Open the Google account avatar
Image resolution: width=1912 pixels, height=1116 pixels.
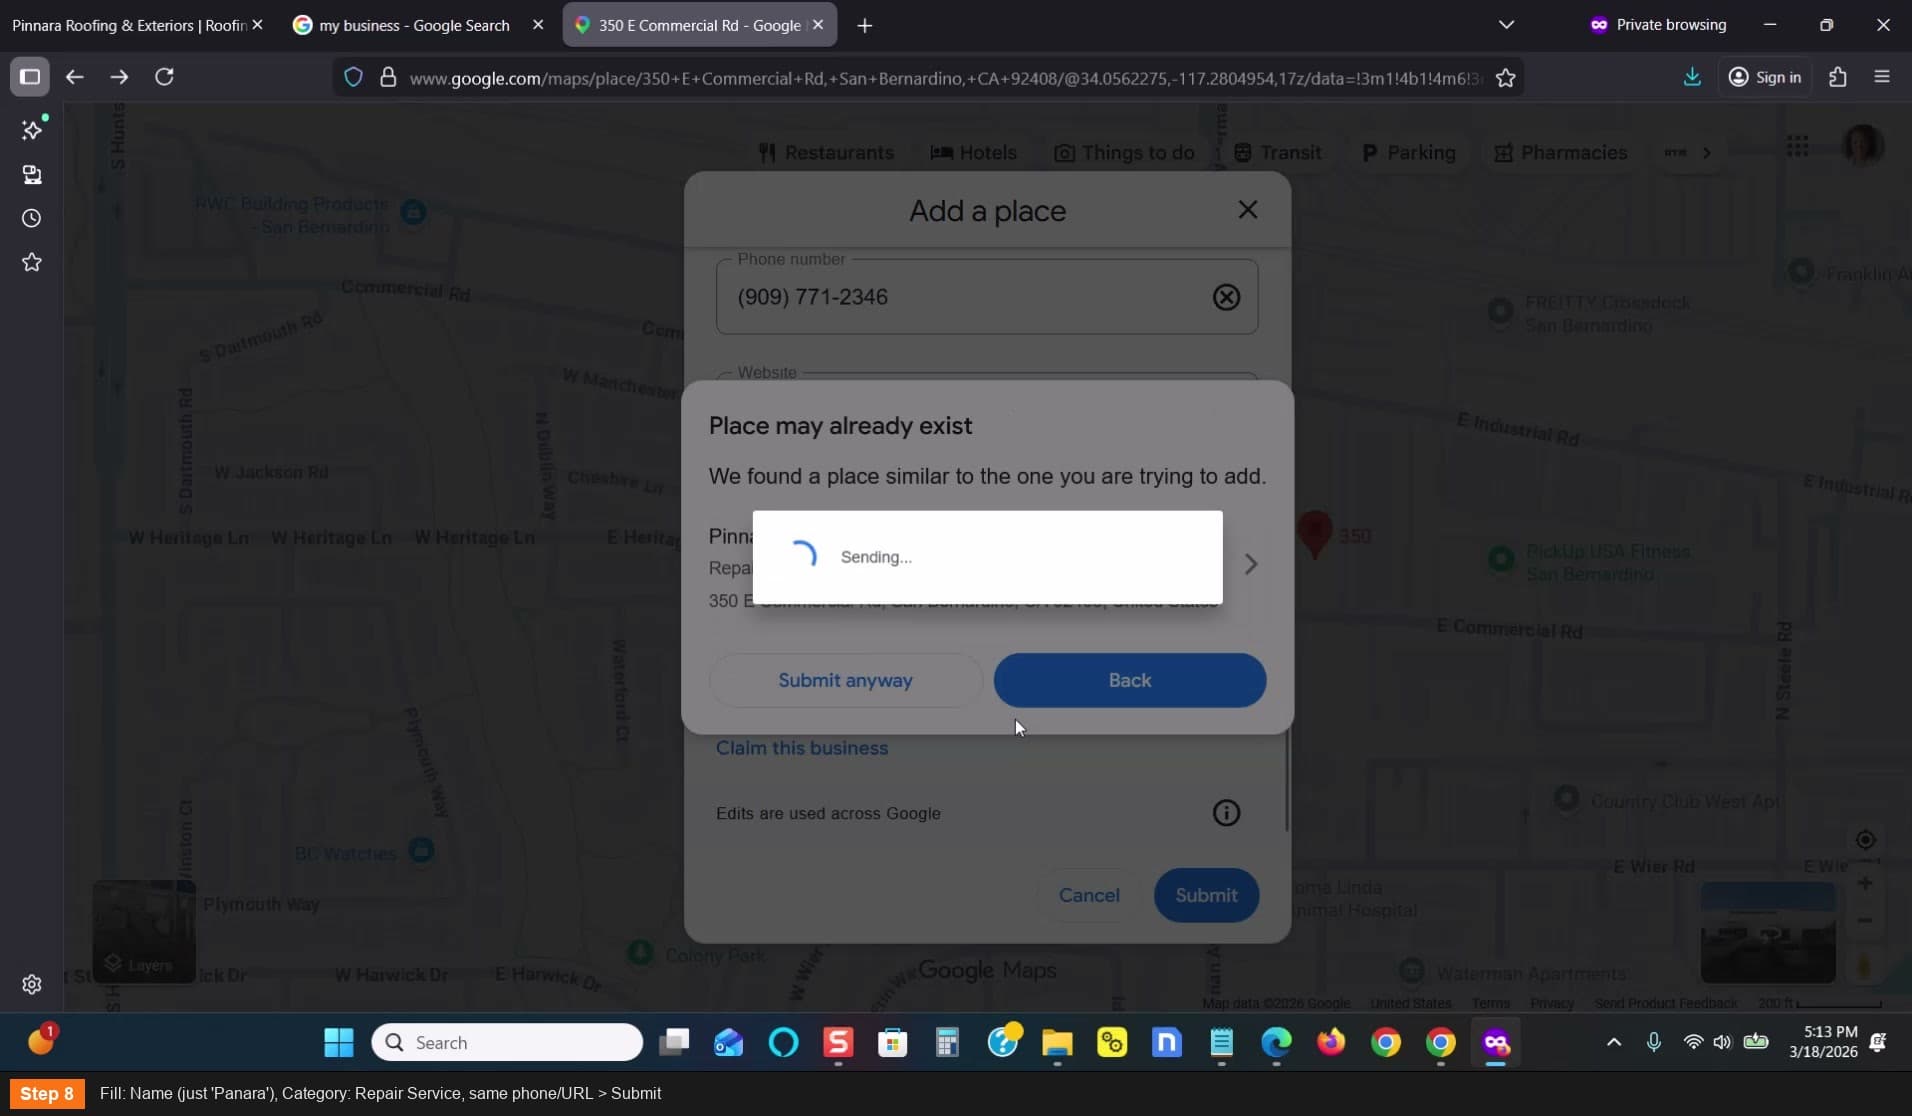pyautogui.click(x=1863, y=146)
